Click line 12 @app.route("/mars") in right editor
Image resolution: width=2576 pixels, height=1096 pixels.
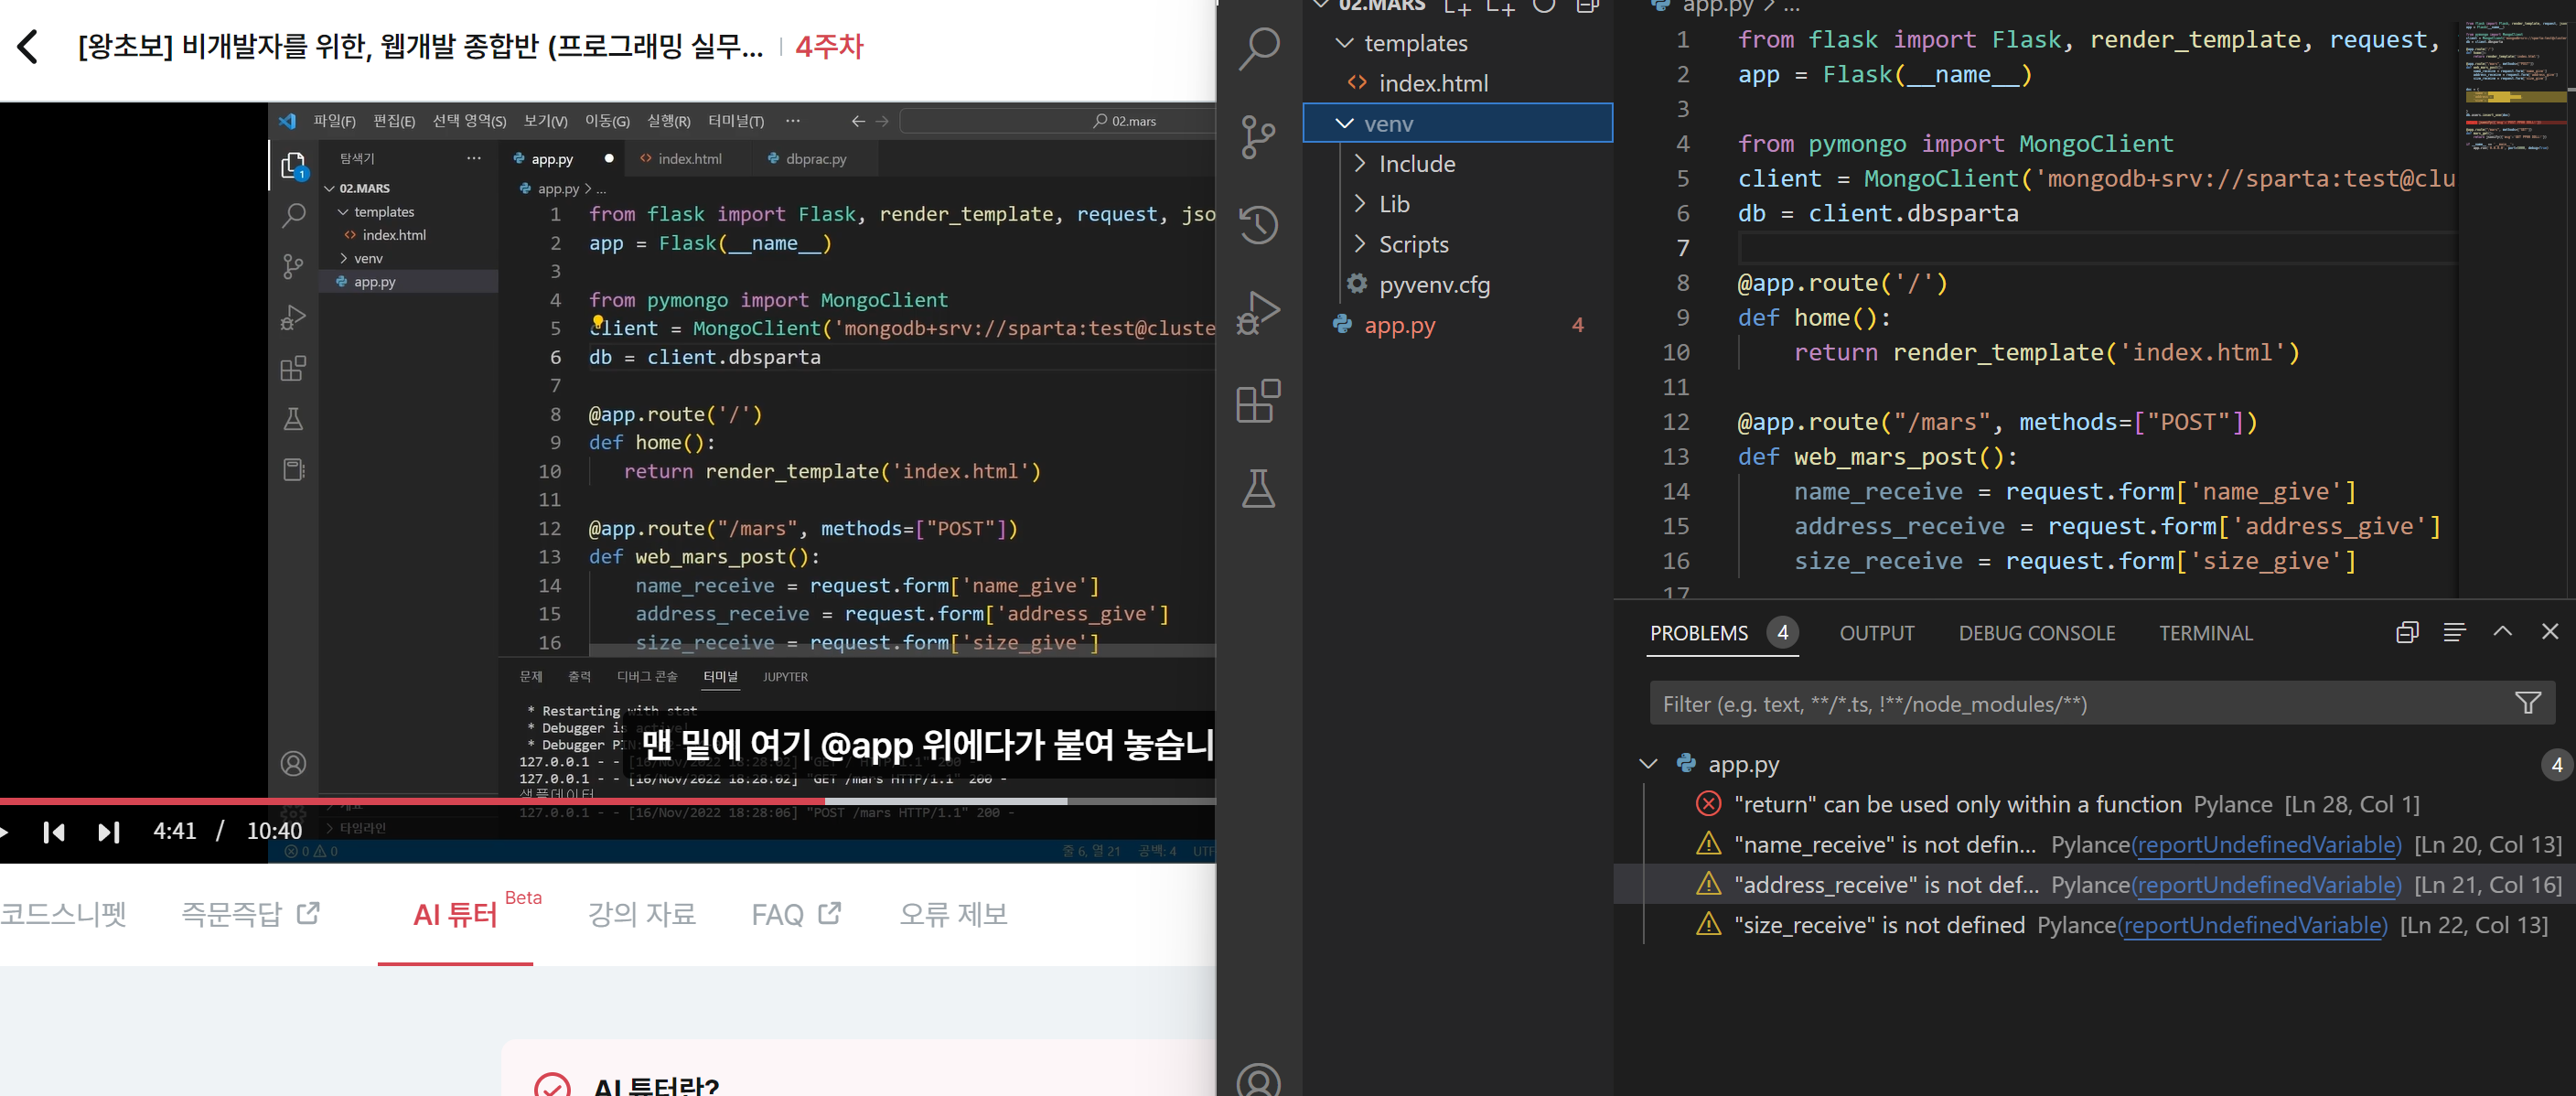(x=1997, y=422)
